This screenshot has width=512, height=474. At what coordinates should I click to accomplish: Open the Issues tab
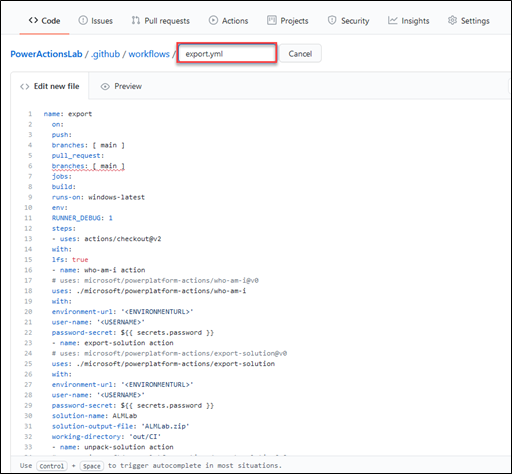[x=96, y=21]
